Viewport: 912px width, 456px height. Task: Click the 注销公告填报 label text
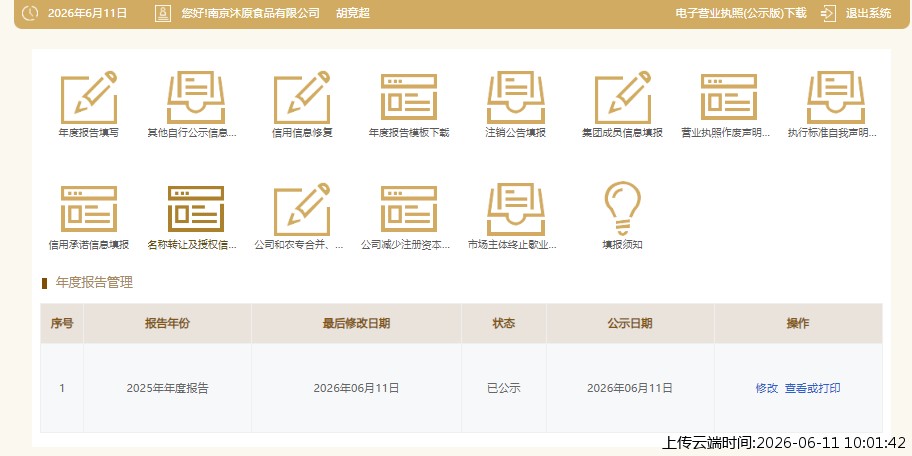coord(516,133)
